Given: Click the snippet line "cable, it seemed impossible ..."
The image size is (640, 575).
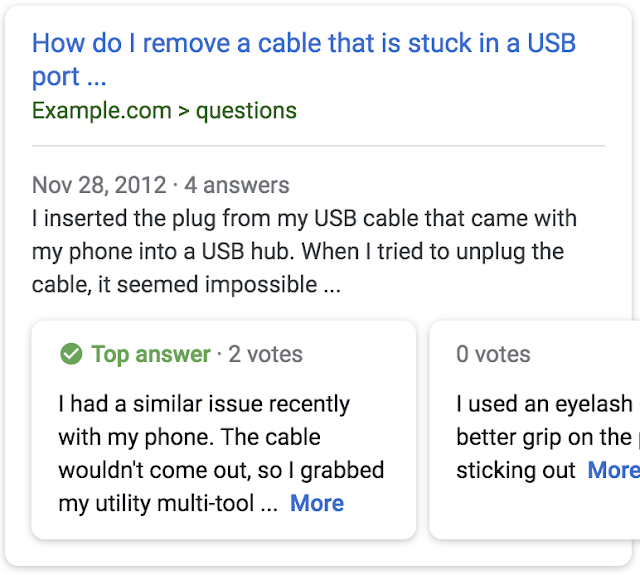Looking at the screenshot, I should pyautogui.click(x=186, y=284).
